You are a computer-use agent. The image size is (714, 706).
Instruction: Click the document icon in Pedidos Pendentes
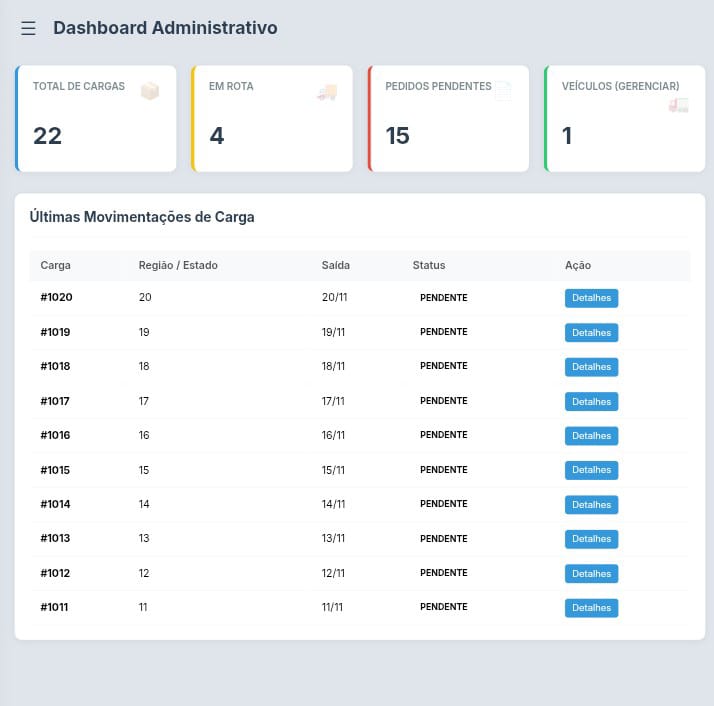click(x=503, y=92)
